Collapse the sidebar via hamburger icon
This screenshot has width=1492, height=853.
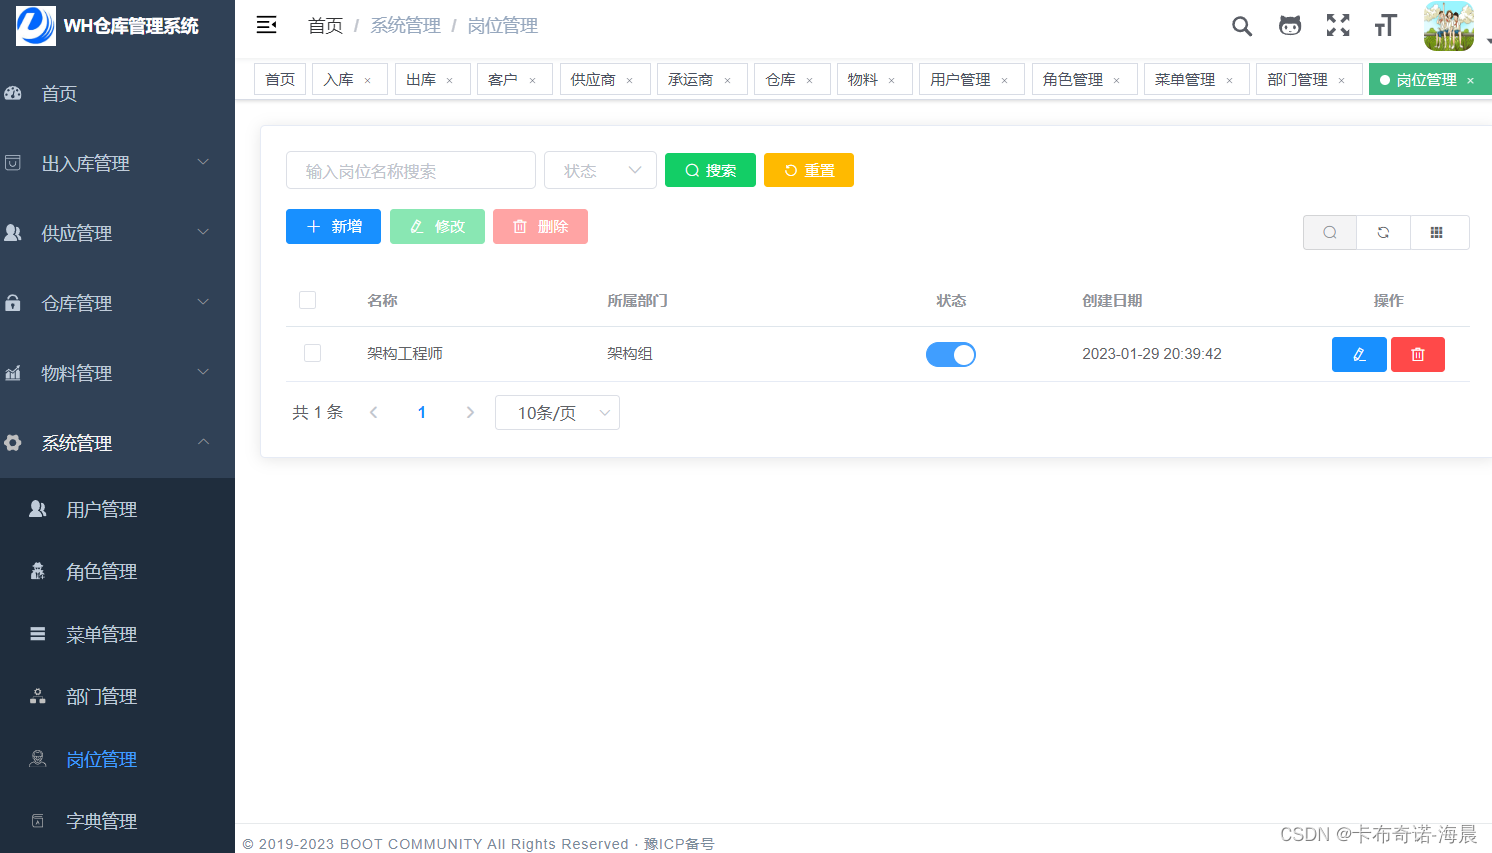266,24
